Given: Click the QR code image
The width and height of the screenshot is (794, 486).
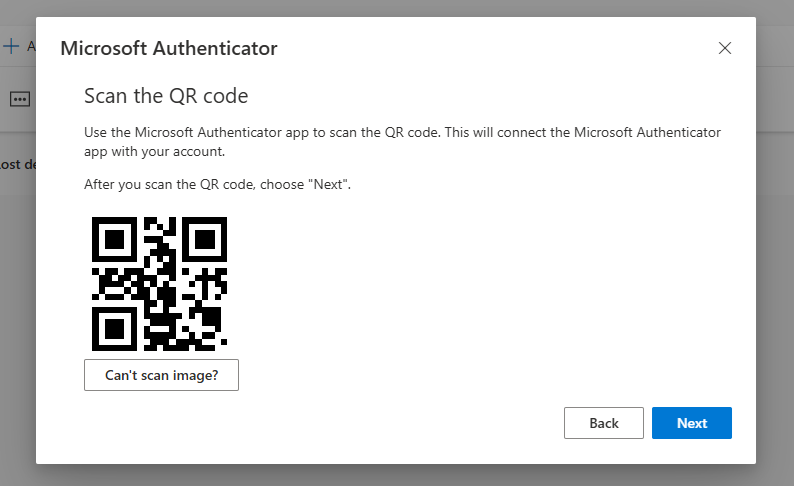Looking at the screenshot, I should point(160,284).
